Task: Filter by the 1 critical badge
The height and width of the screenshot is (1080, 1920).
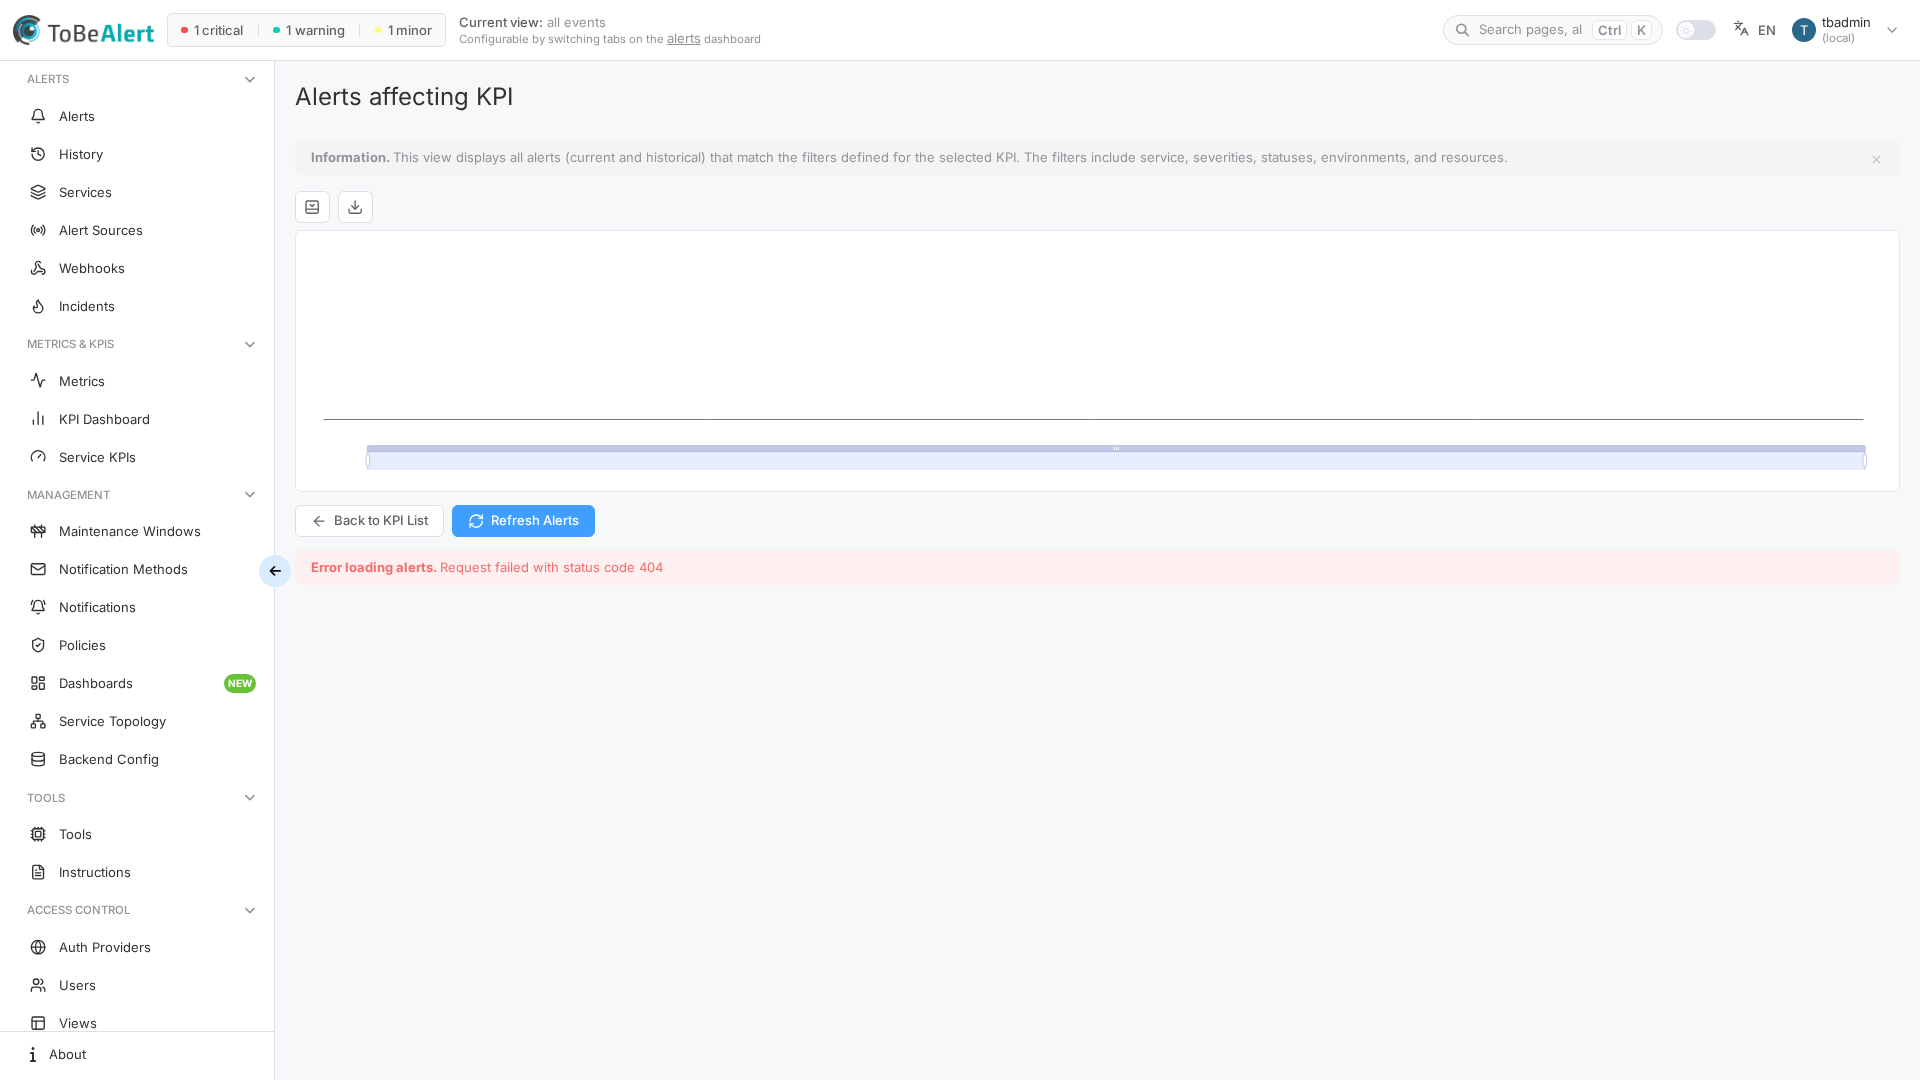Action: tap(212, 30)
